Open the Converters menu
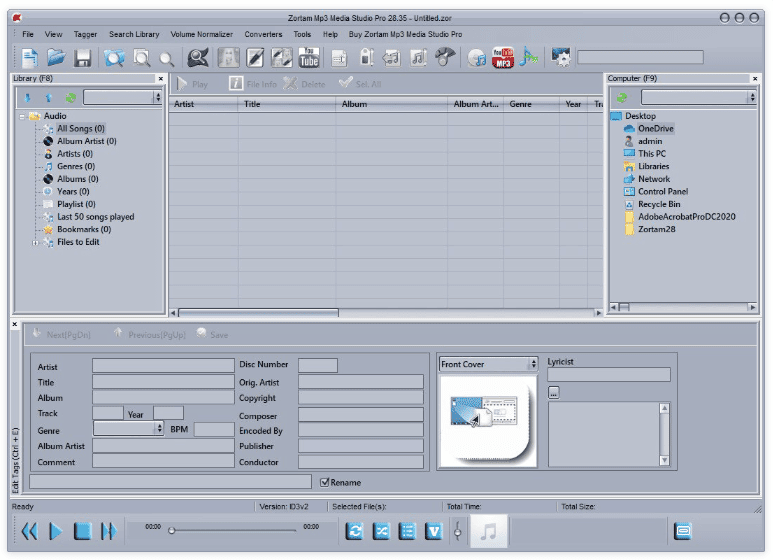 [263, 35]
